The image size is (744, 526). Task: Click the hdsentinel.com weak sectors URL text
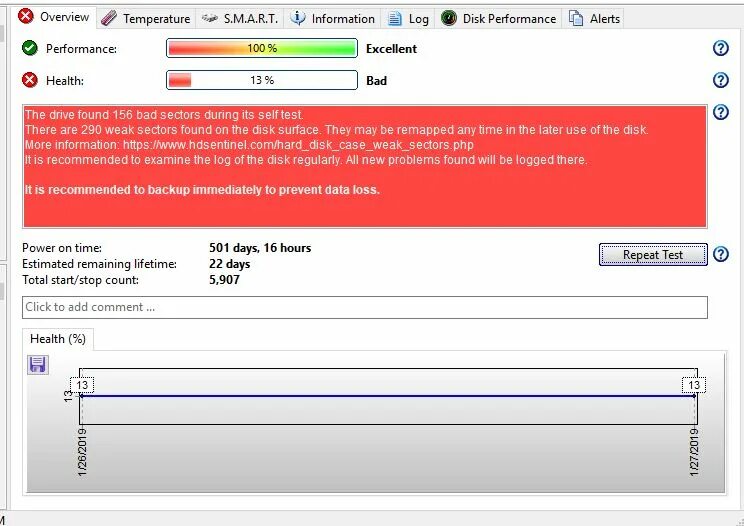(x=298, y=145)
